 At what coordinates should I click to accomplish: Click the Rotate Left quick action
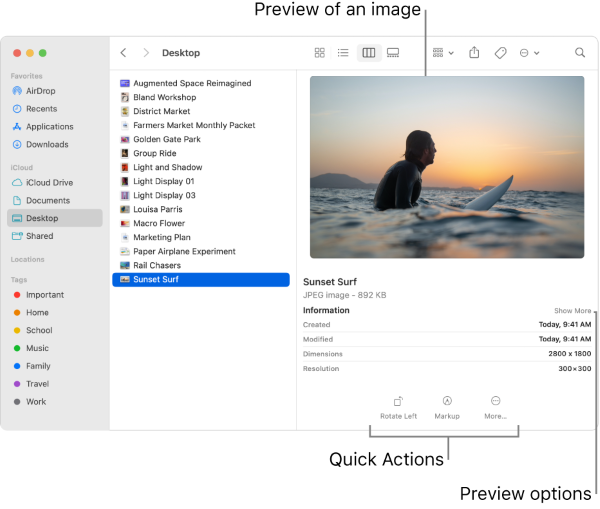(398, 408)
